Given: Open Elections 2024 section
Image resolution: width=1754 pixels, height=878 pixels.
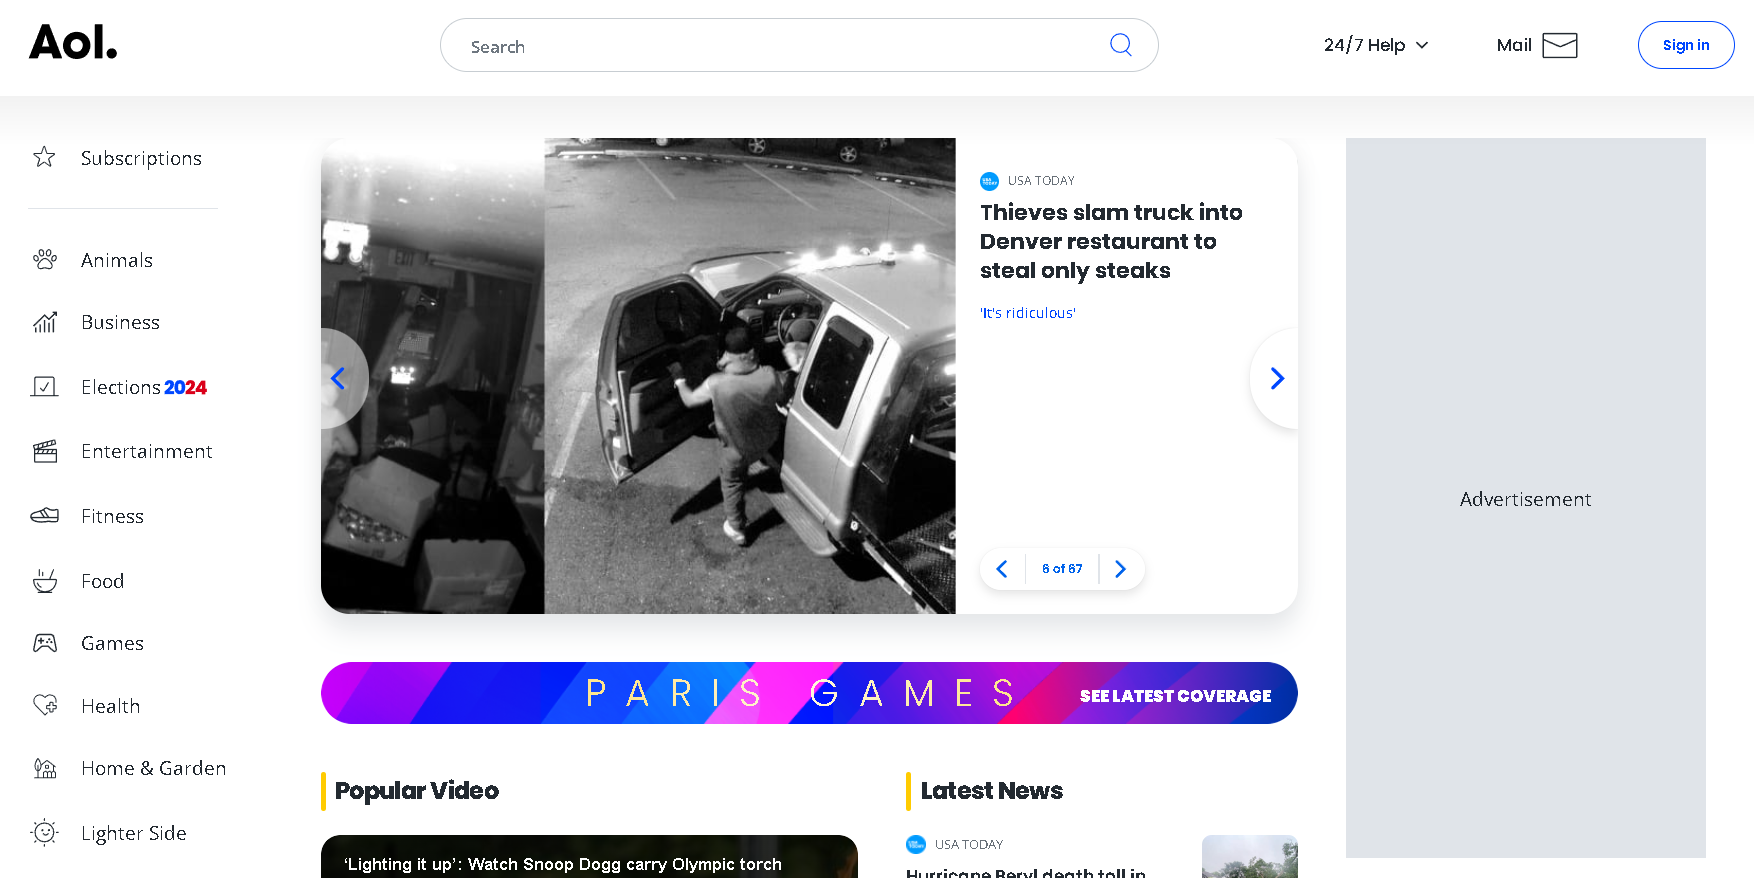Looking at the screenshot, I should point(143,387).
